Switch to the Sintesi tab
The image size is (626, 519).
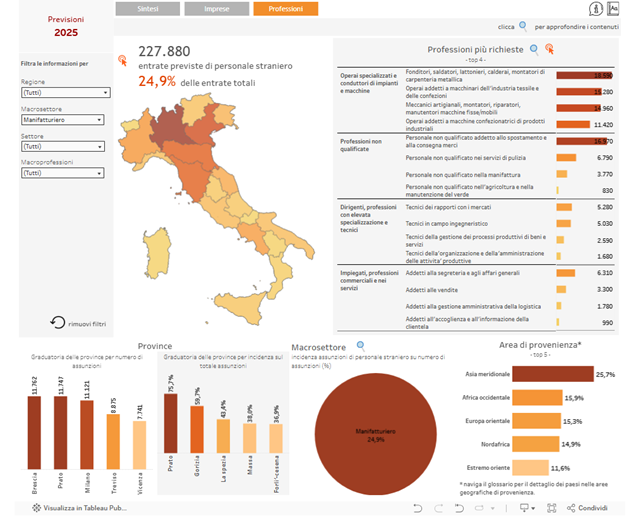(x=147, y=9)
